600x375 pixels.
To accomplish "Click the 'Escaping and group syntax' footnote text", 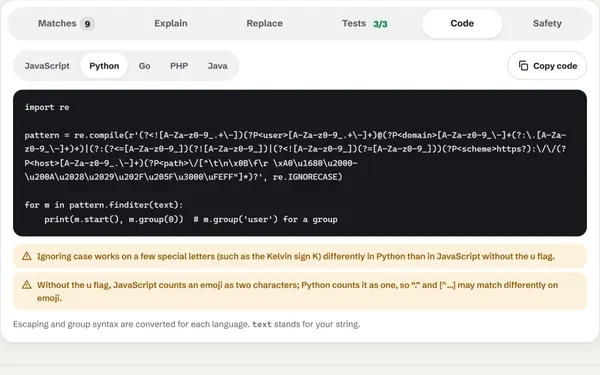I will (x=186, y=324).
